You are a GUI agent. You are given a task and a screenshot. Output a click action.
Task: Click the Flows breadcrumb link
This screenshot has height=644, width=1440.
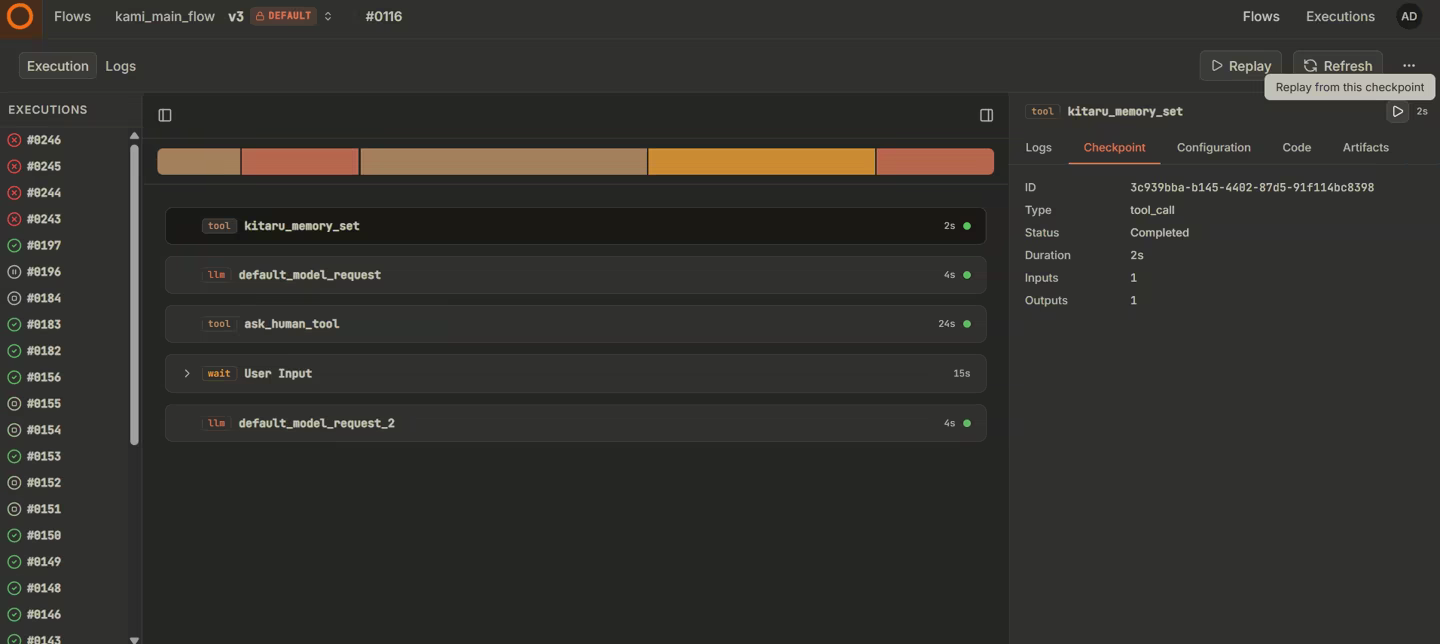click(x=72, y=16)
